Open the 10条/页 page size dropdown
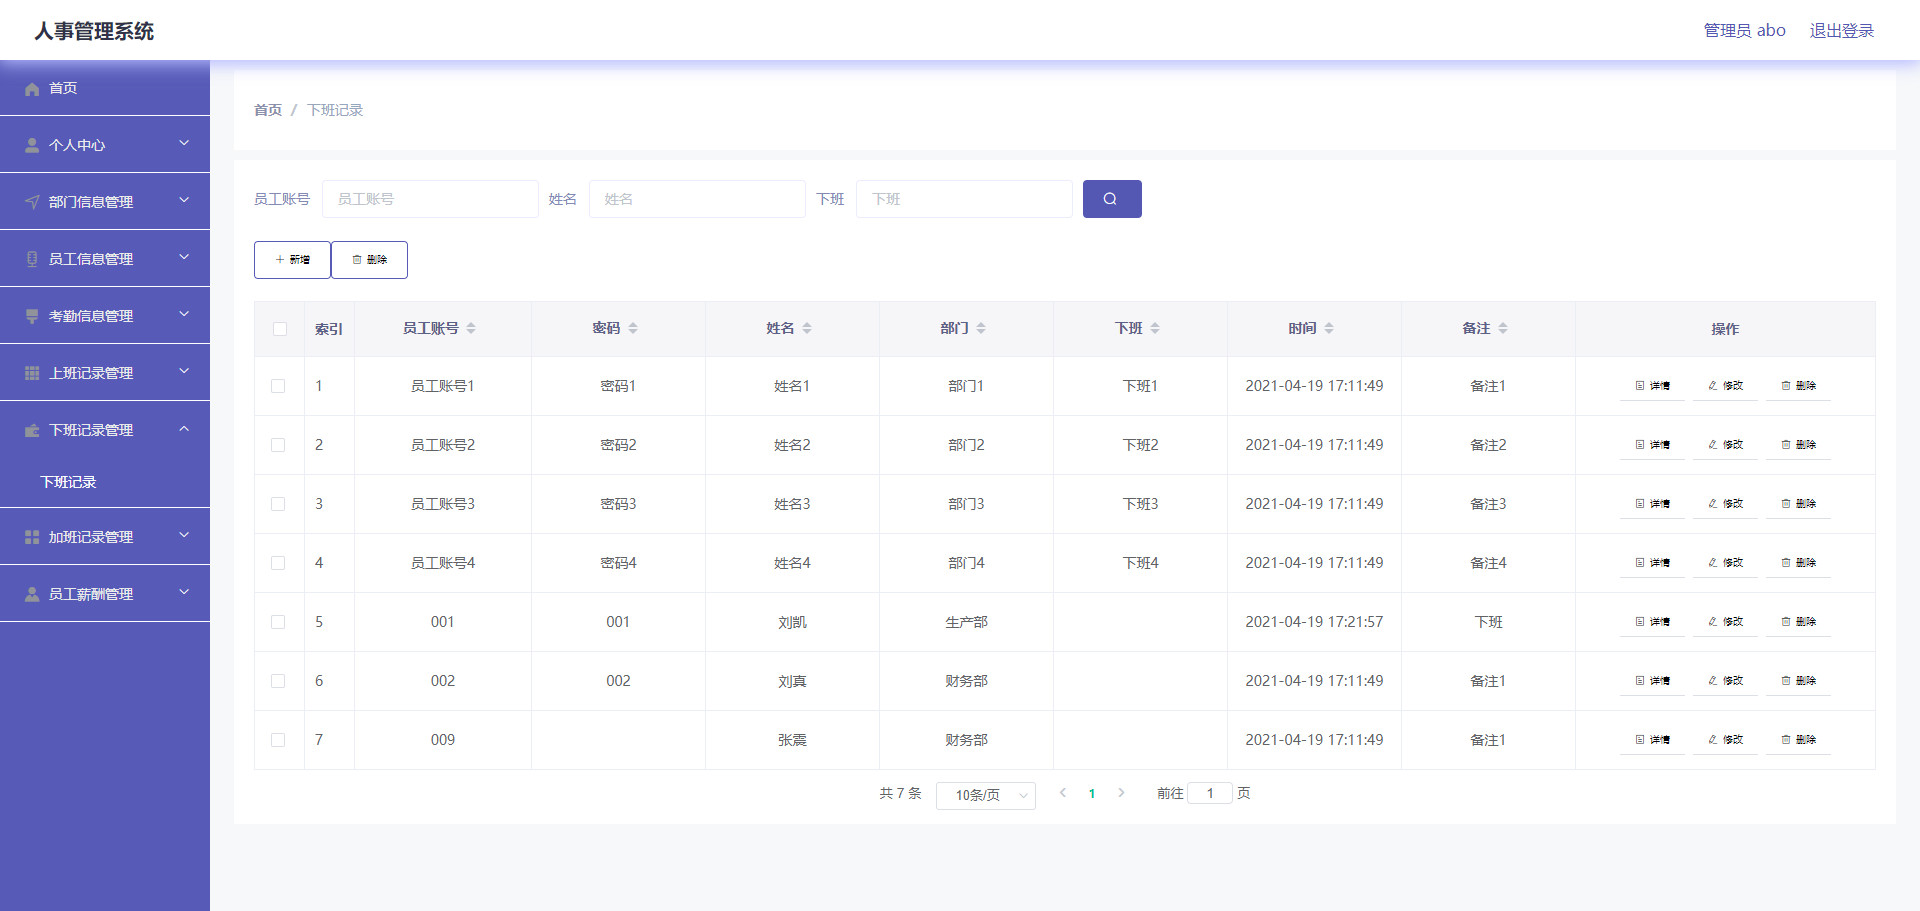 pyautogui.click(x=986, y=795)
